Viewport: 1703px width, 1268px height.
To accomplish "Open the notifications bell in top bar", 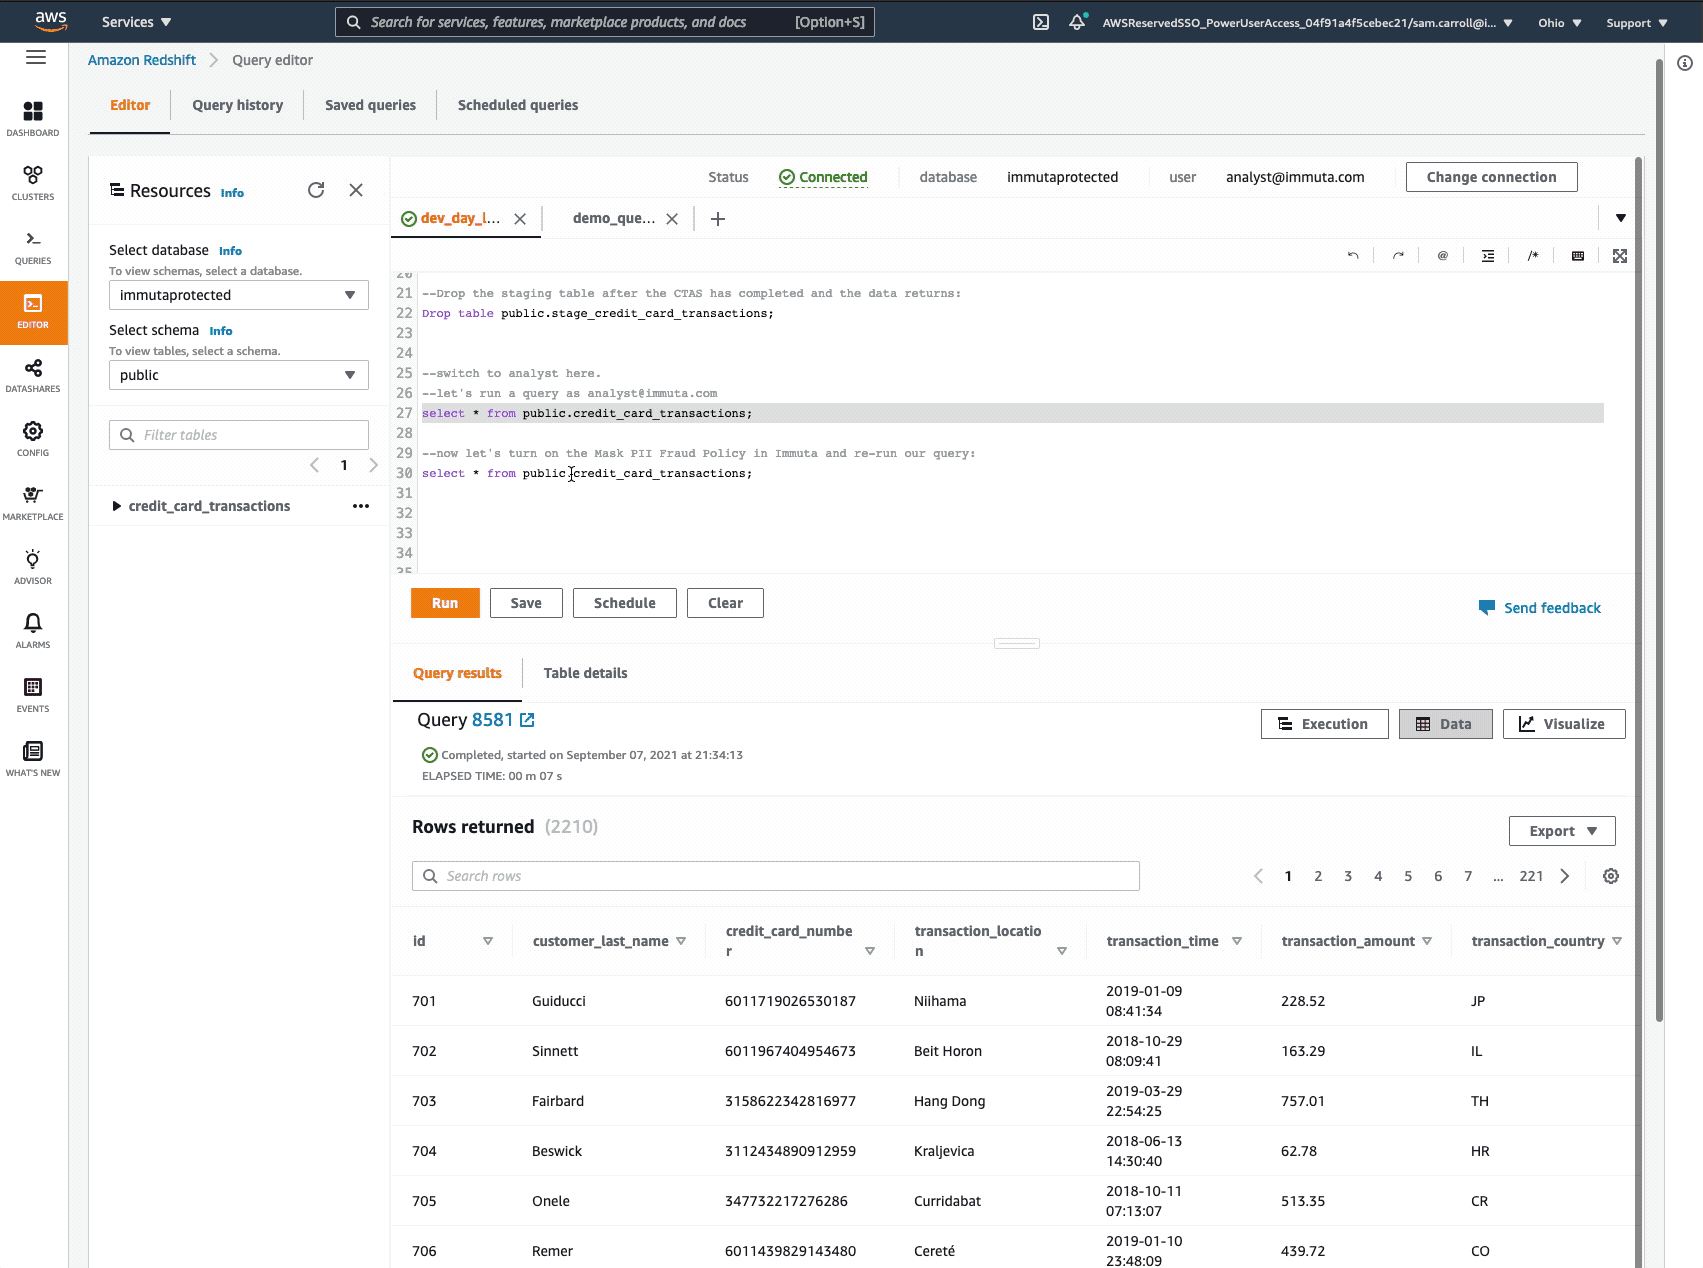I will [1077, 22].
